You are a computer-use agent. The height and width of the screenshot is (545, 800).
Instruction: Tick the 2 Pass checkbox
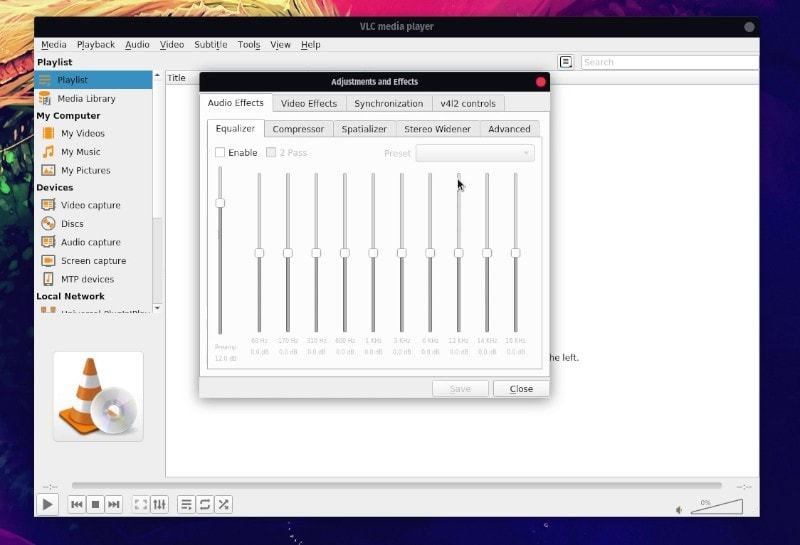(271, 153)
